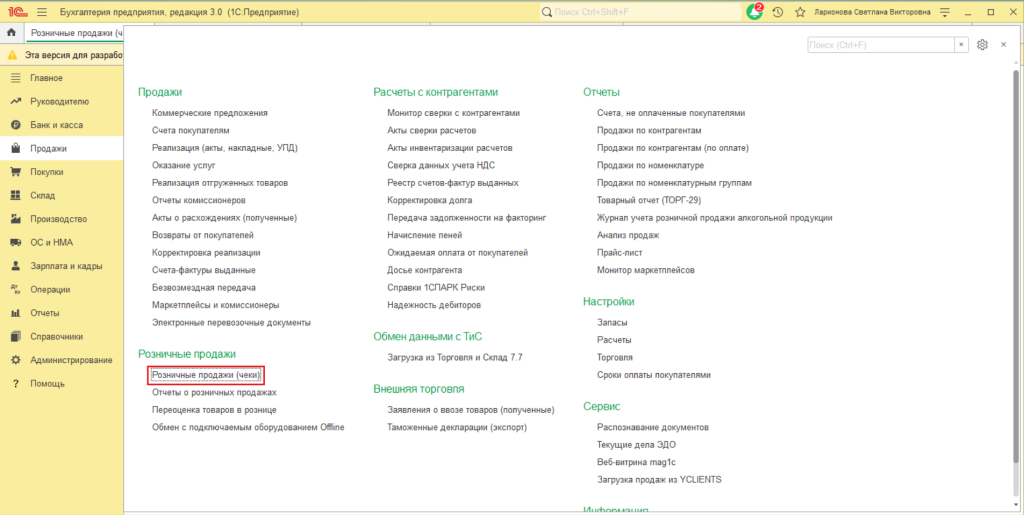Open the hamburger main menu icon

[42, 12]
